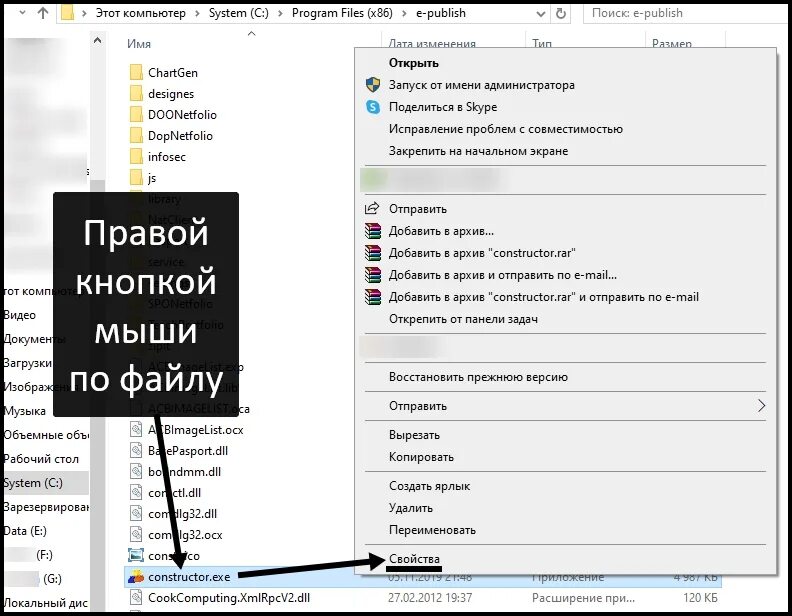Click the infosec folder icon
The image size is (792, 616).
(x=136, y=157)
